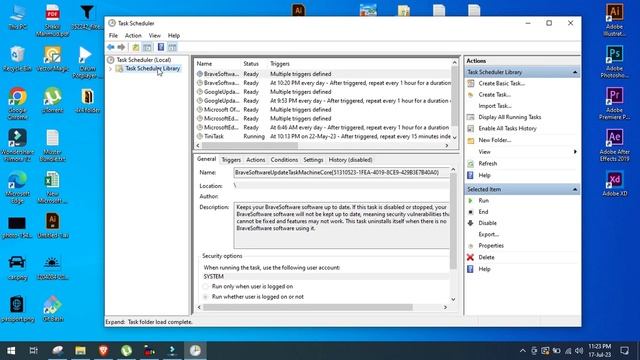Open File Explorer from the taskbar
The width and height of the screenshot is (640, 360).
pos(80,351)
